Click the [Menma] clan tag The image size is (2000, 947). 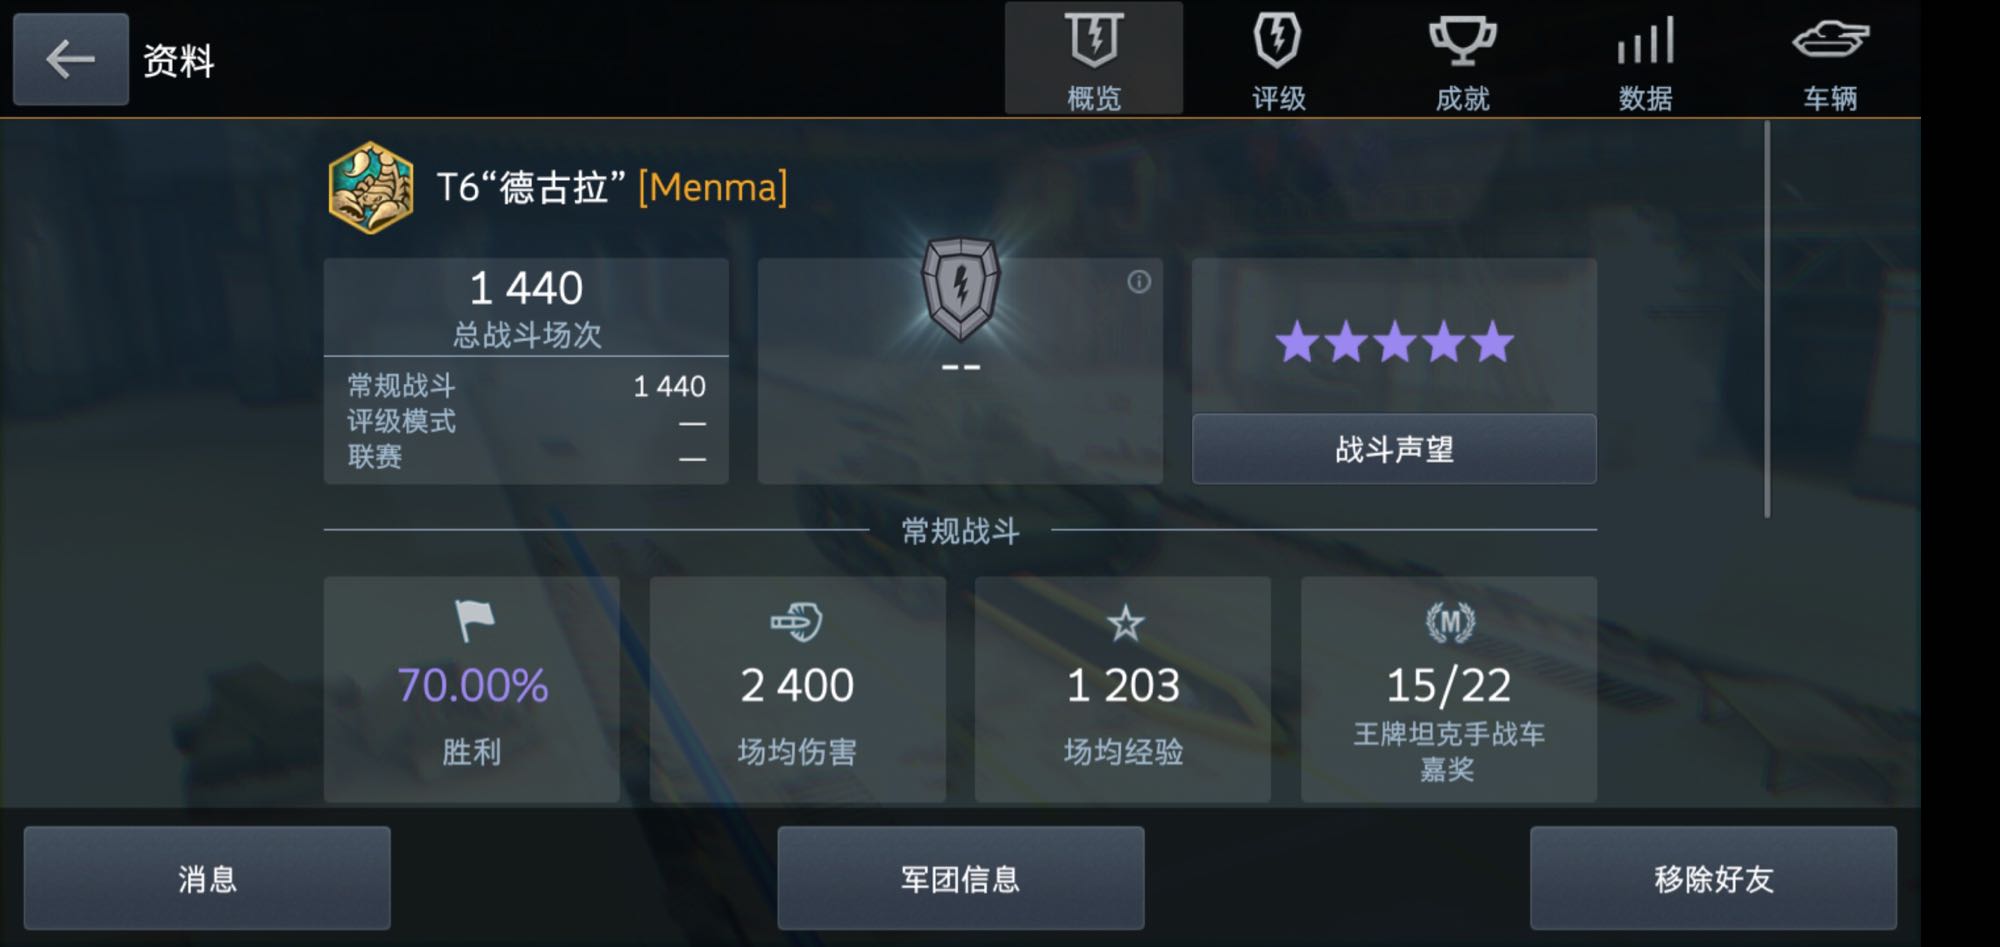pyautogui.click(x=712, y=187)
